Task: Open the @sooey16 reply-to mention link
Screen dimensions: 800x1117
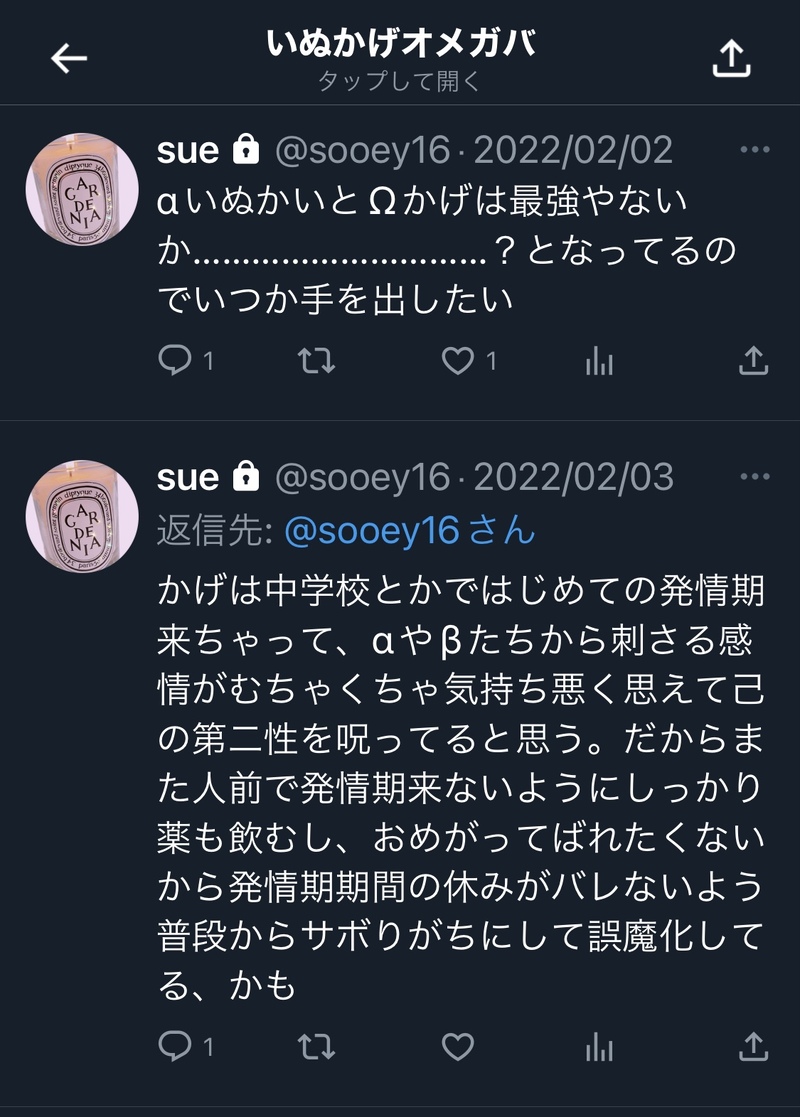Action: click(410, 531)
